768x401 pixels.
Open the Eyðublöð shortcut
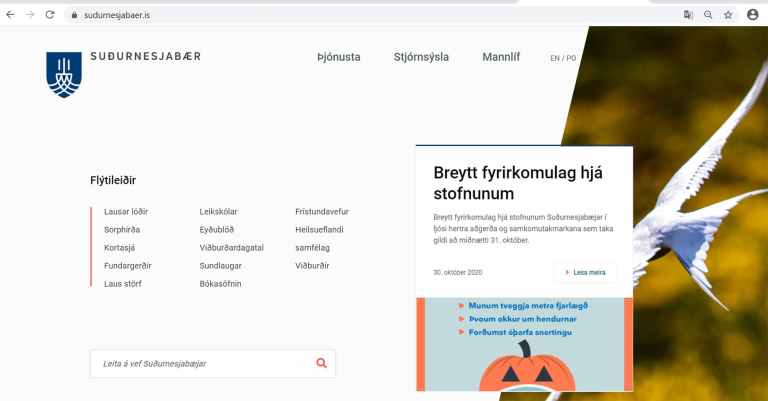point(216,230)
